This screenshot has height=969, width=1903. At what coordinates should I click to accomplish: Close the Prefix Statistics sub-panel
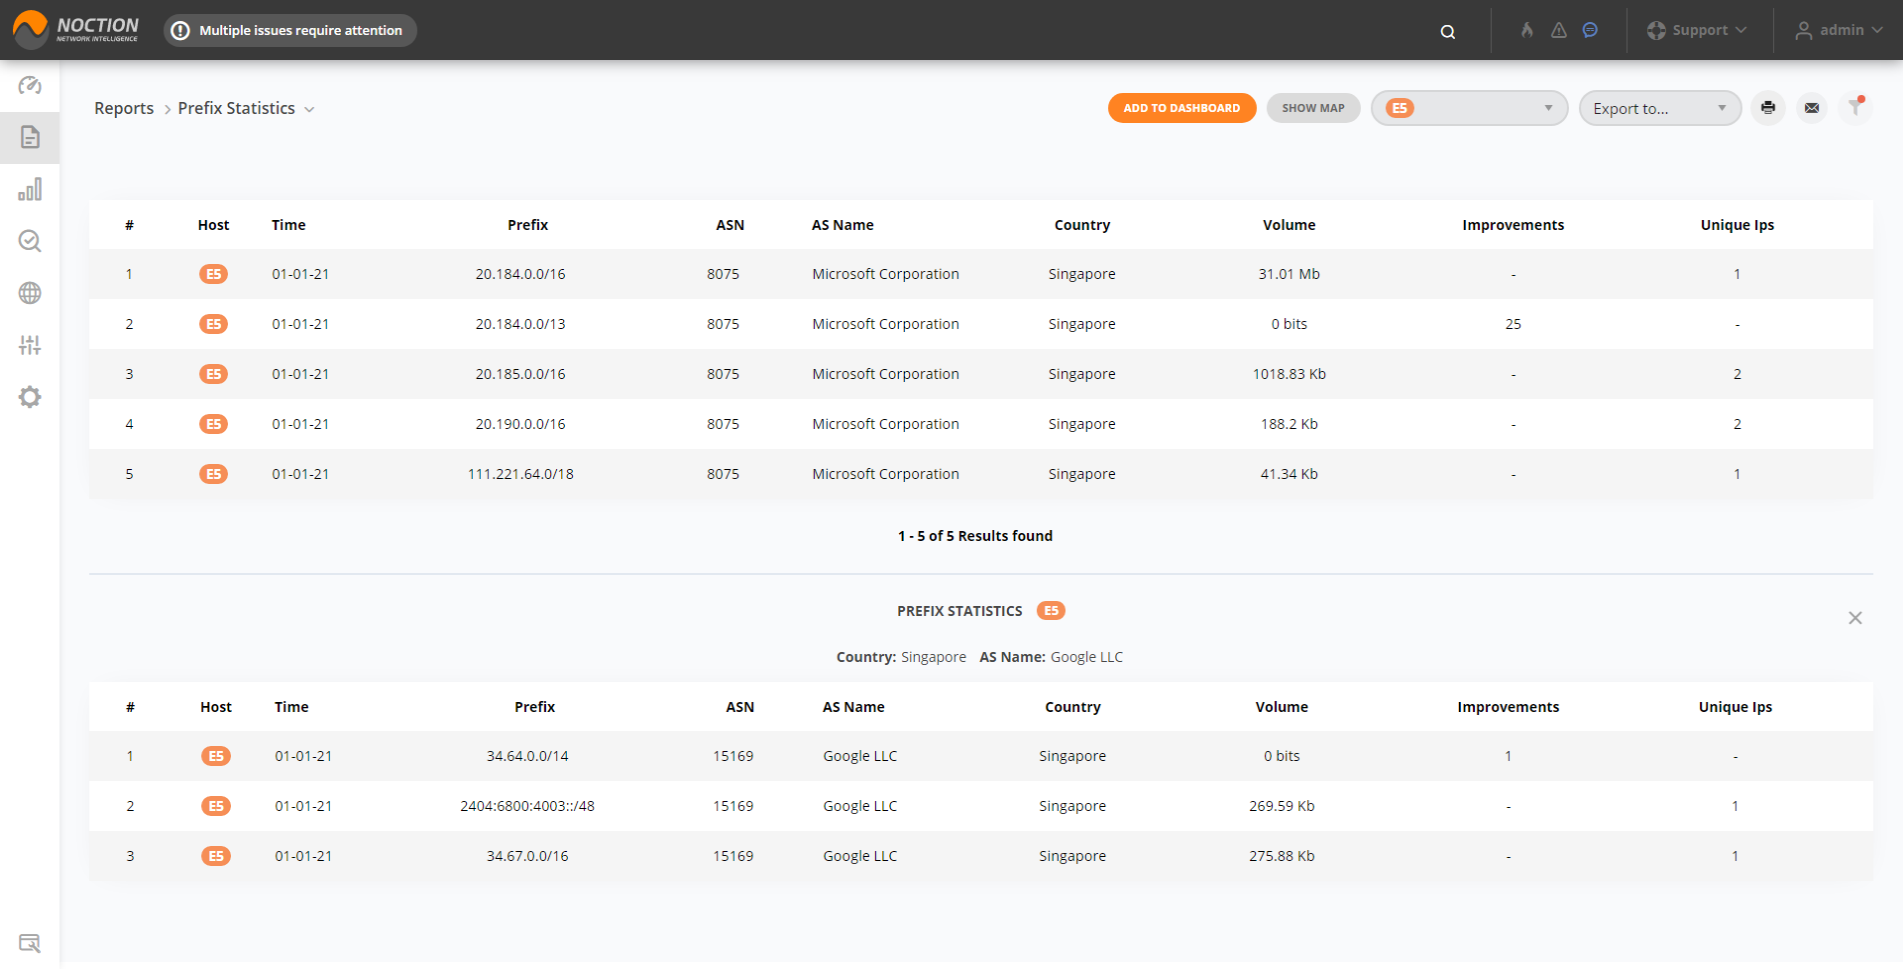pos(1855,618)
